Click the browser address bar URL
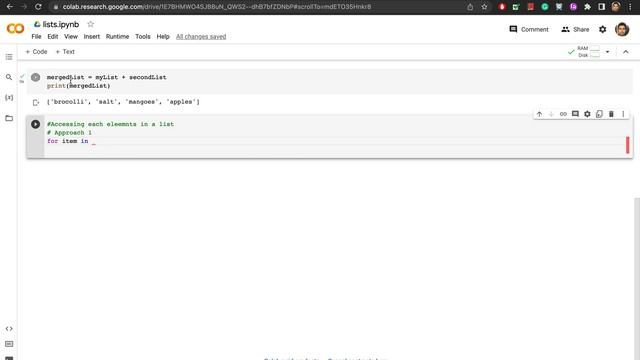Image resolution: width=640 pixels, height=360 pixels. (217, 7)
